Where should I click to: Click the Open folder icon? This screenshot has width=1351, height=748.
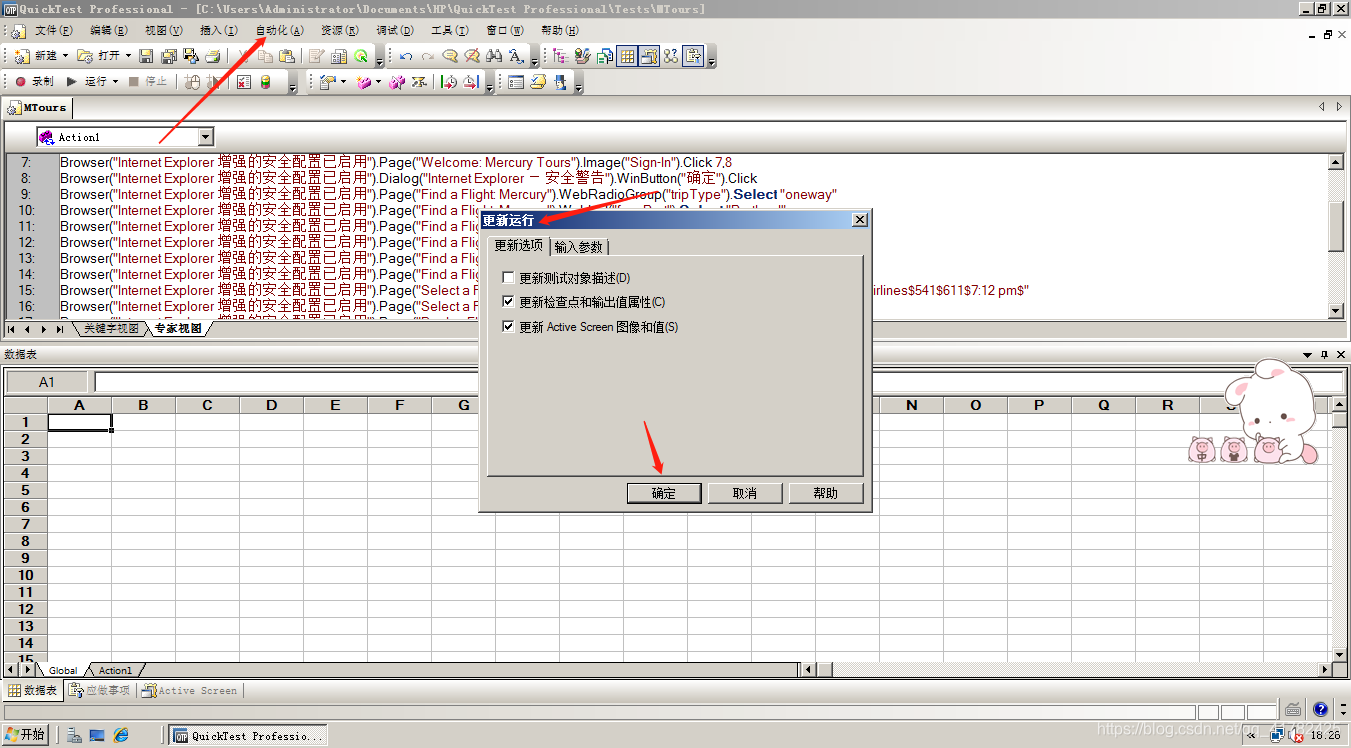click(84, 56)
